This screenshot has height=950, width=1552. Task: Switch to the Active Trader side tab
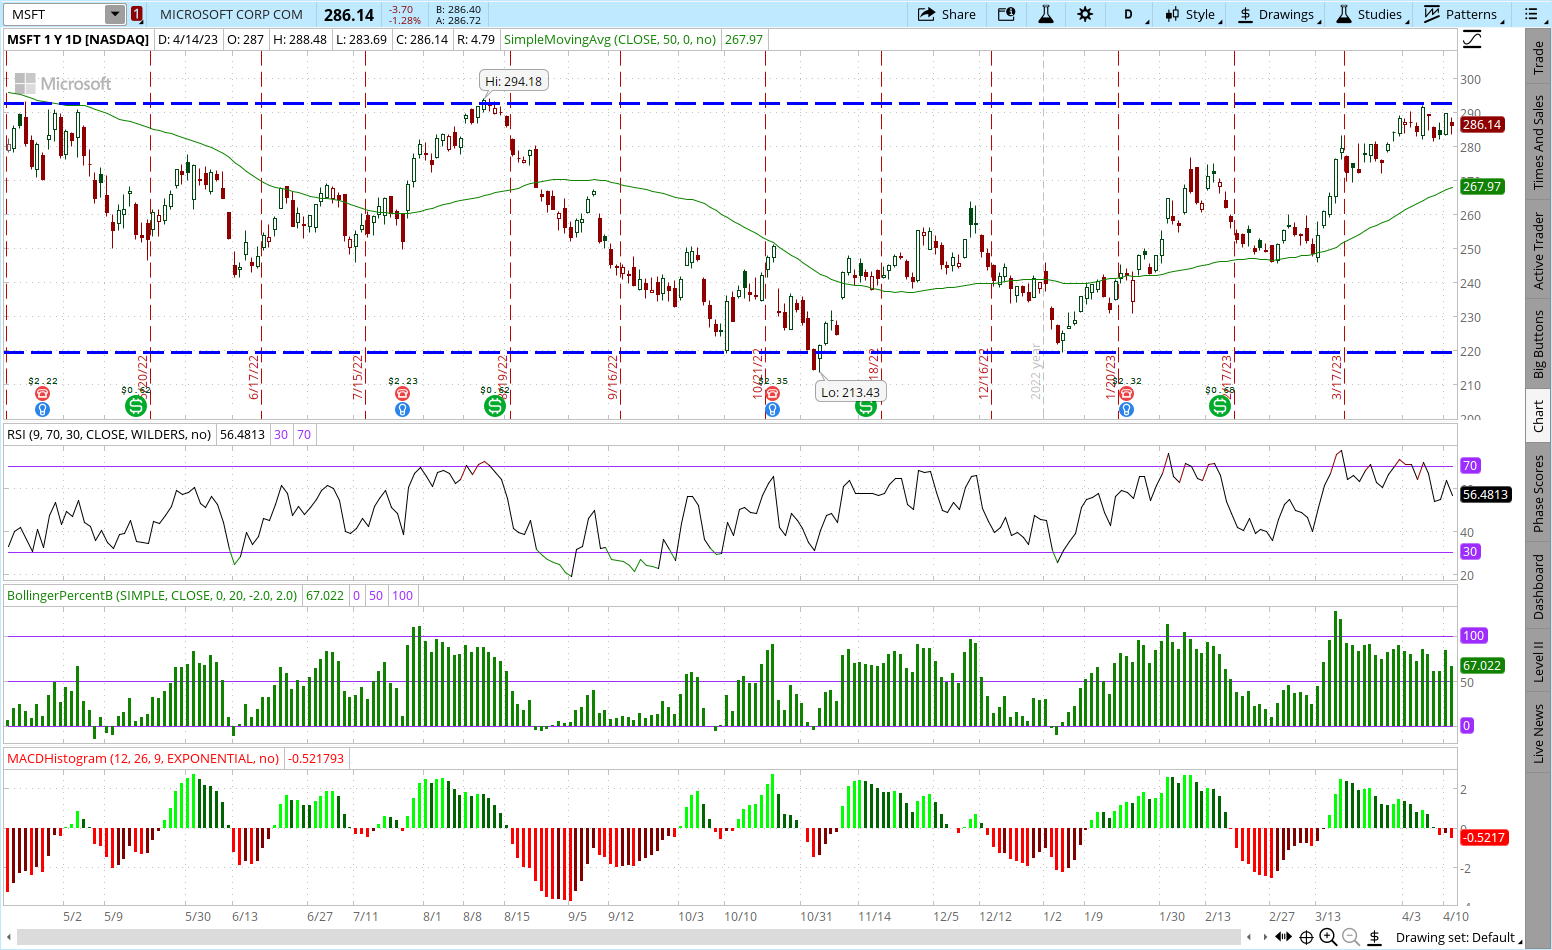coord(1539,251)
